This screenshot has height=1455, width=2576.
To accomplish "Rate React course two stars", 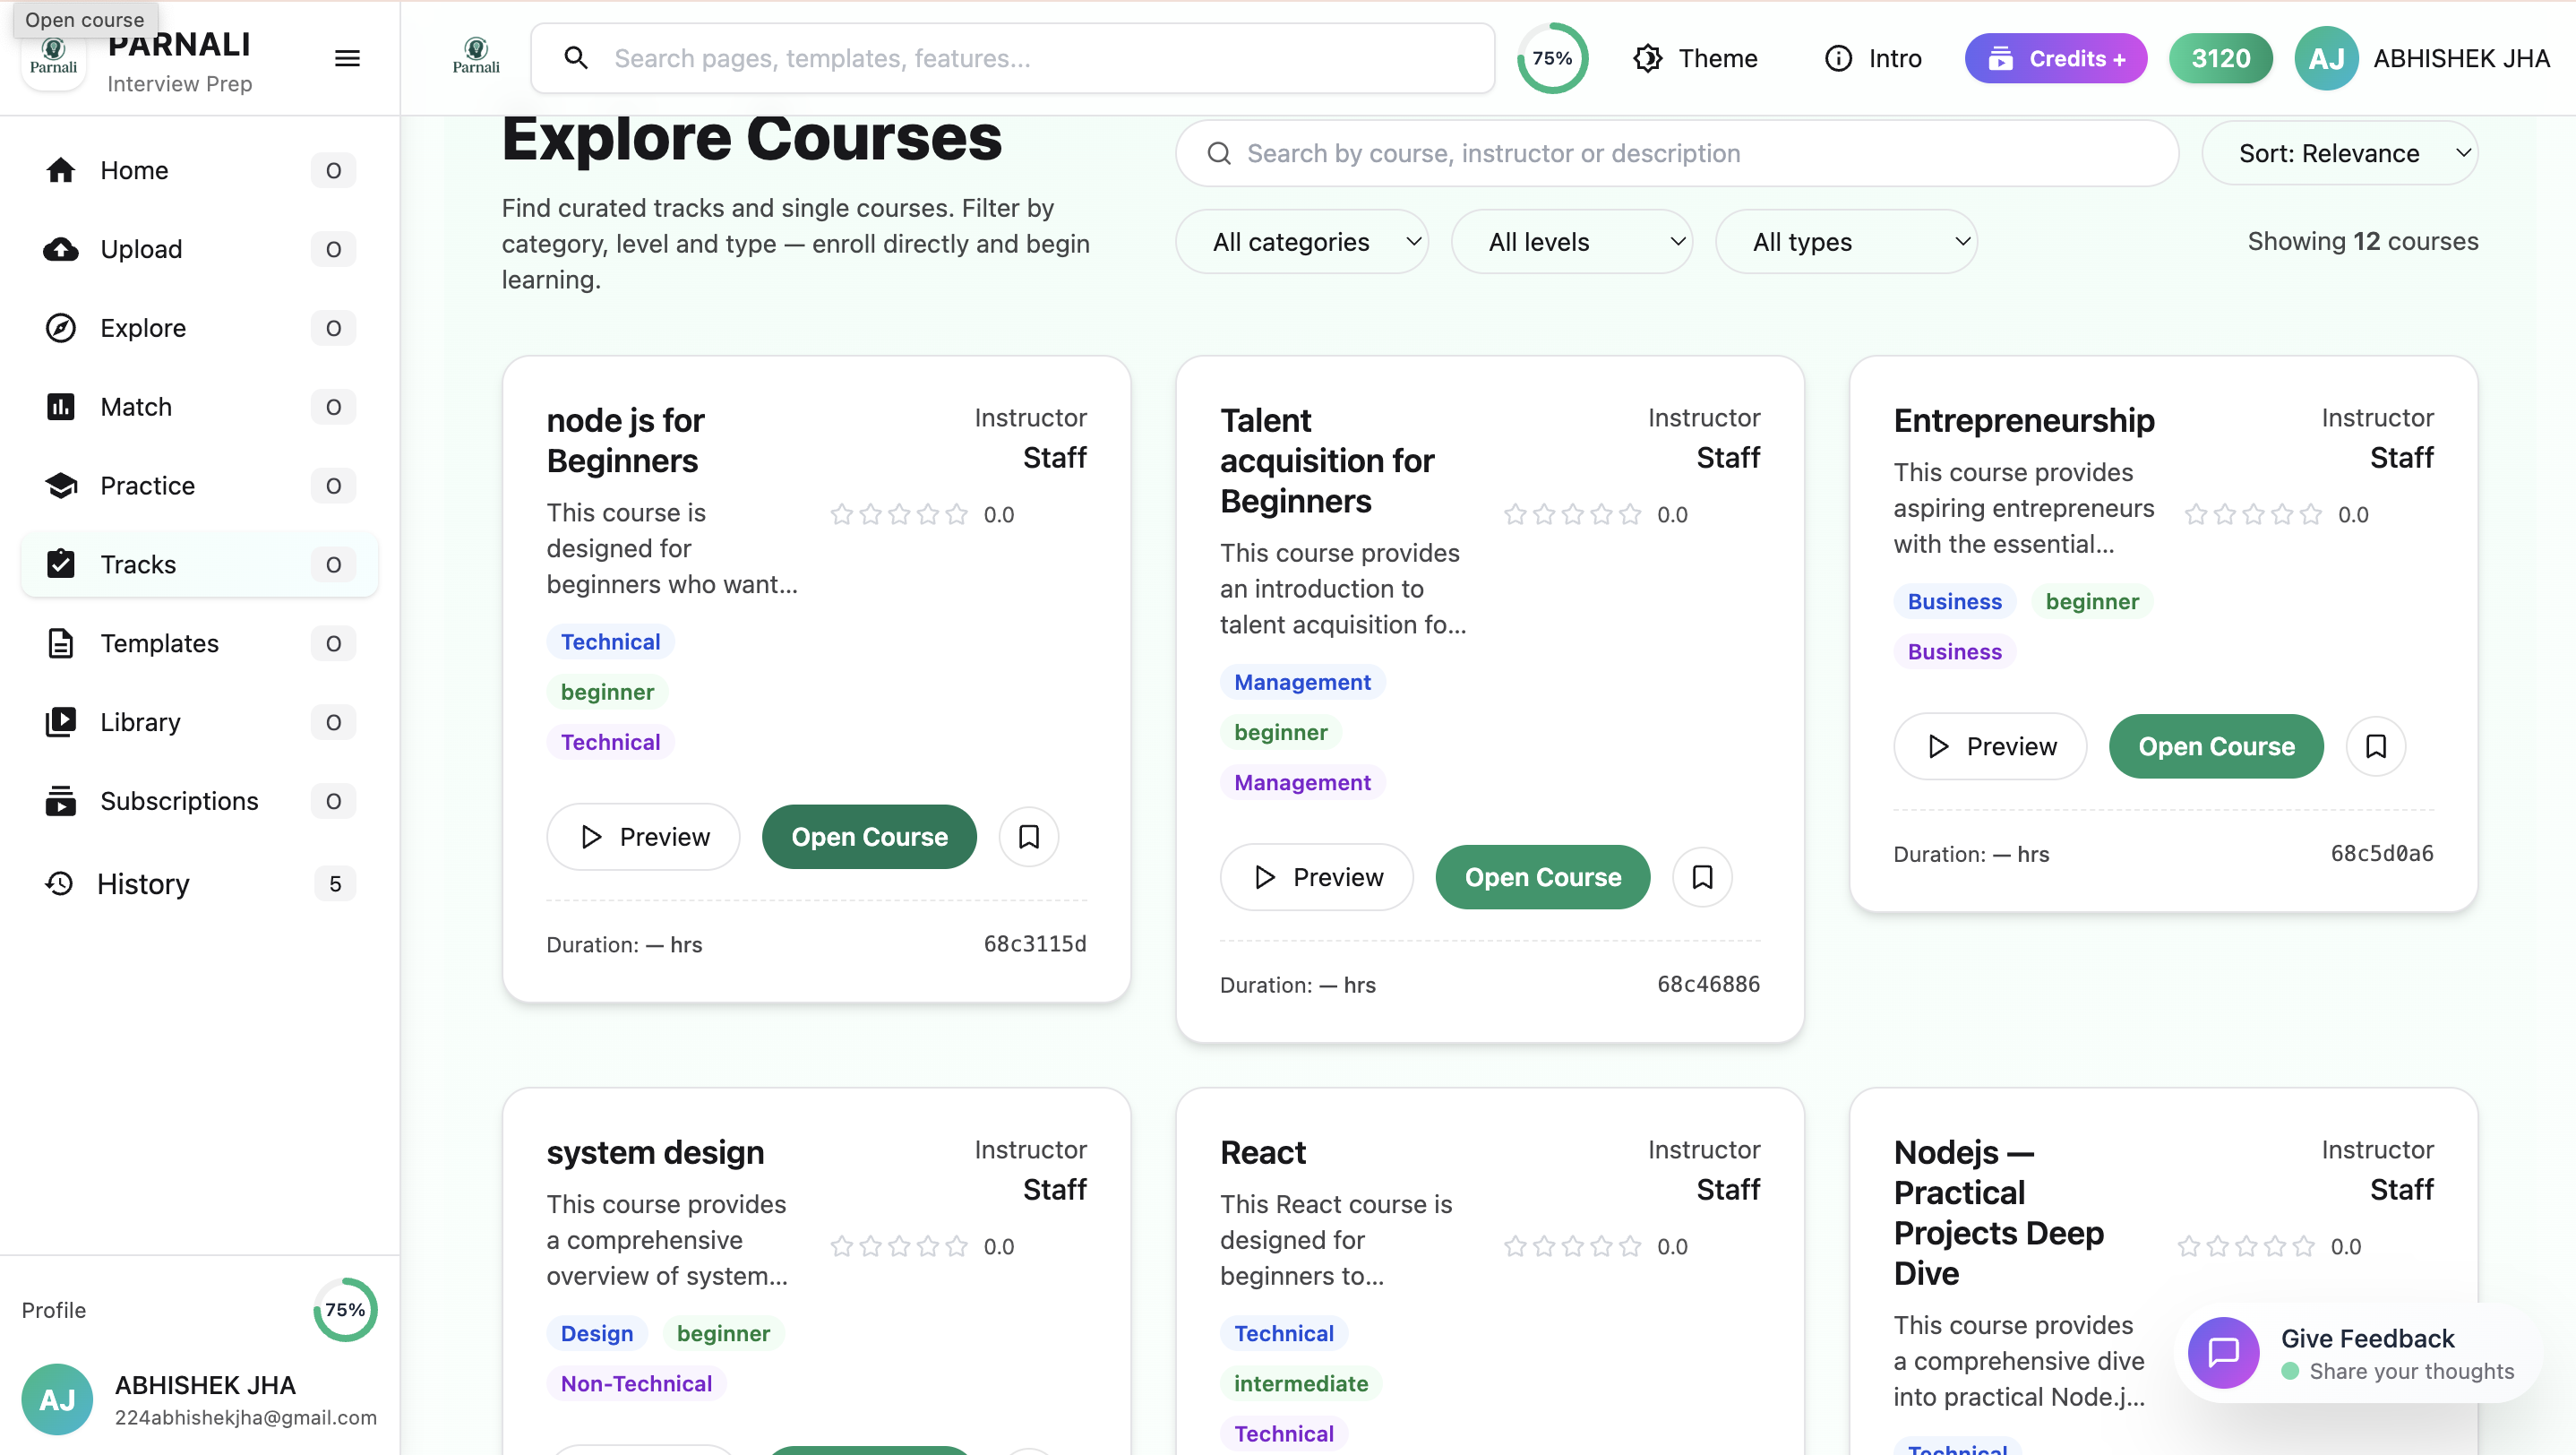I will (x=1544, y=1246).
